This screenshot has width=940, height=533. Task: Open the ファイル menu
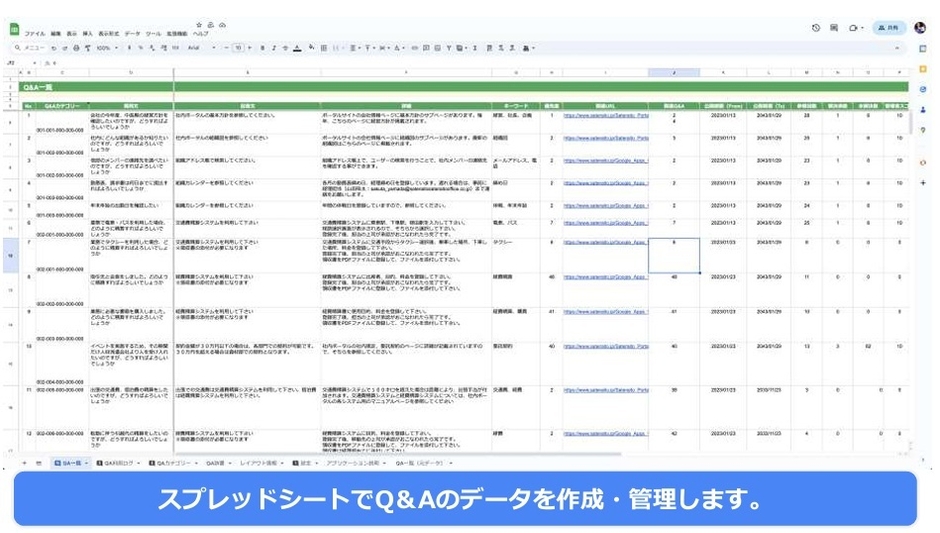[35, 34]
